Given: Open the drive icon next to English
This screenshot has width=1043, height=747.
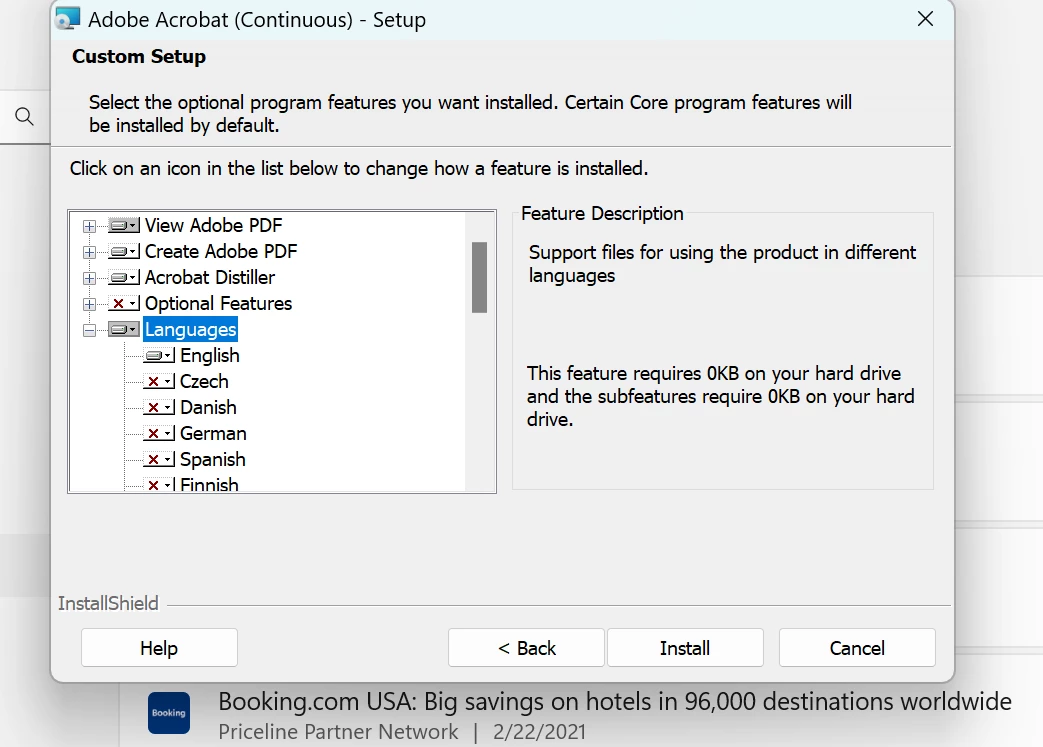Looking at the screenshot, I should coord(159,355).
